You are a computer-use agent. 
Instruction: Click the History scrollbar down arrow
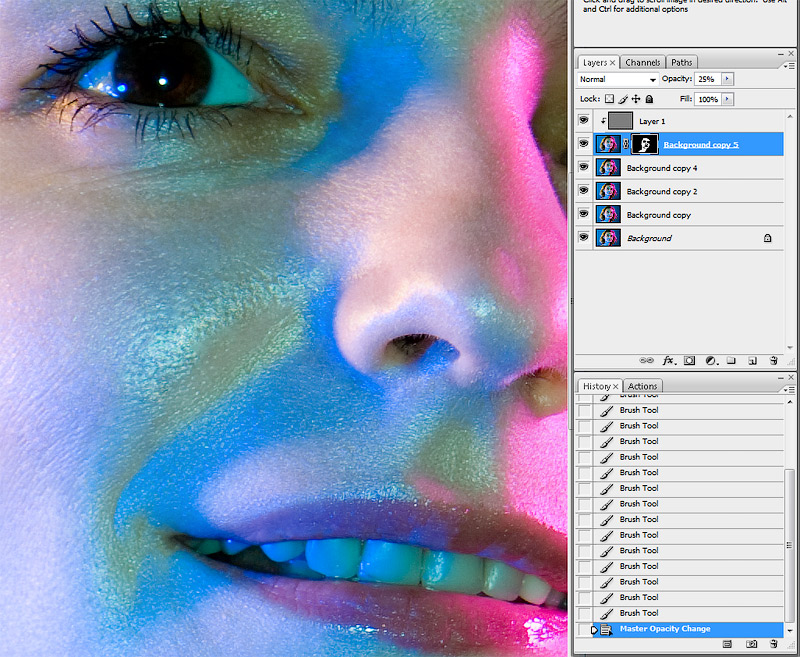point(789,631)
